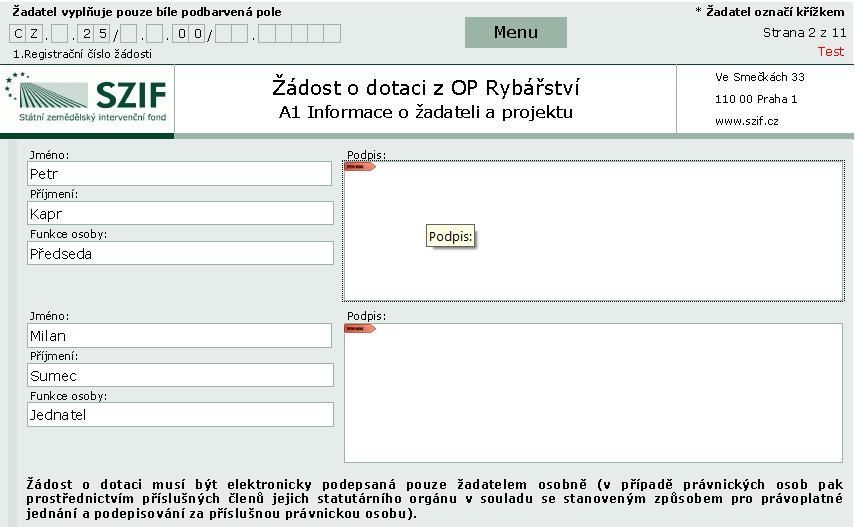This screenshot has height=527, width=855.
Task: Click the Funkce osoby field containing Jednatel
Action: coord(180,415)
